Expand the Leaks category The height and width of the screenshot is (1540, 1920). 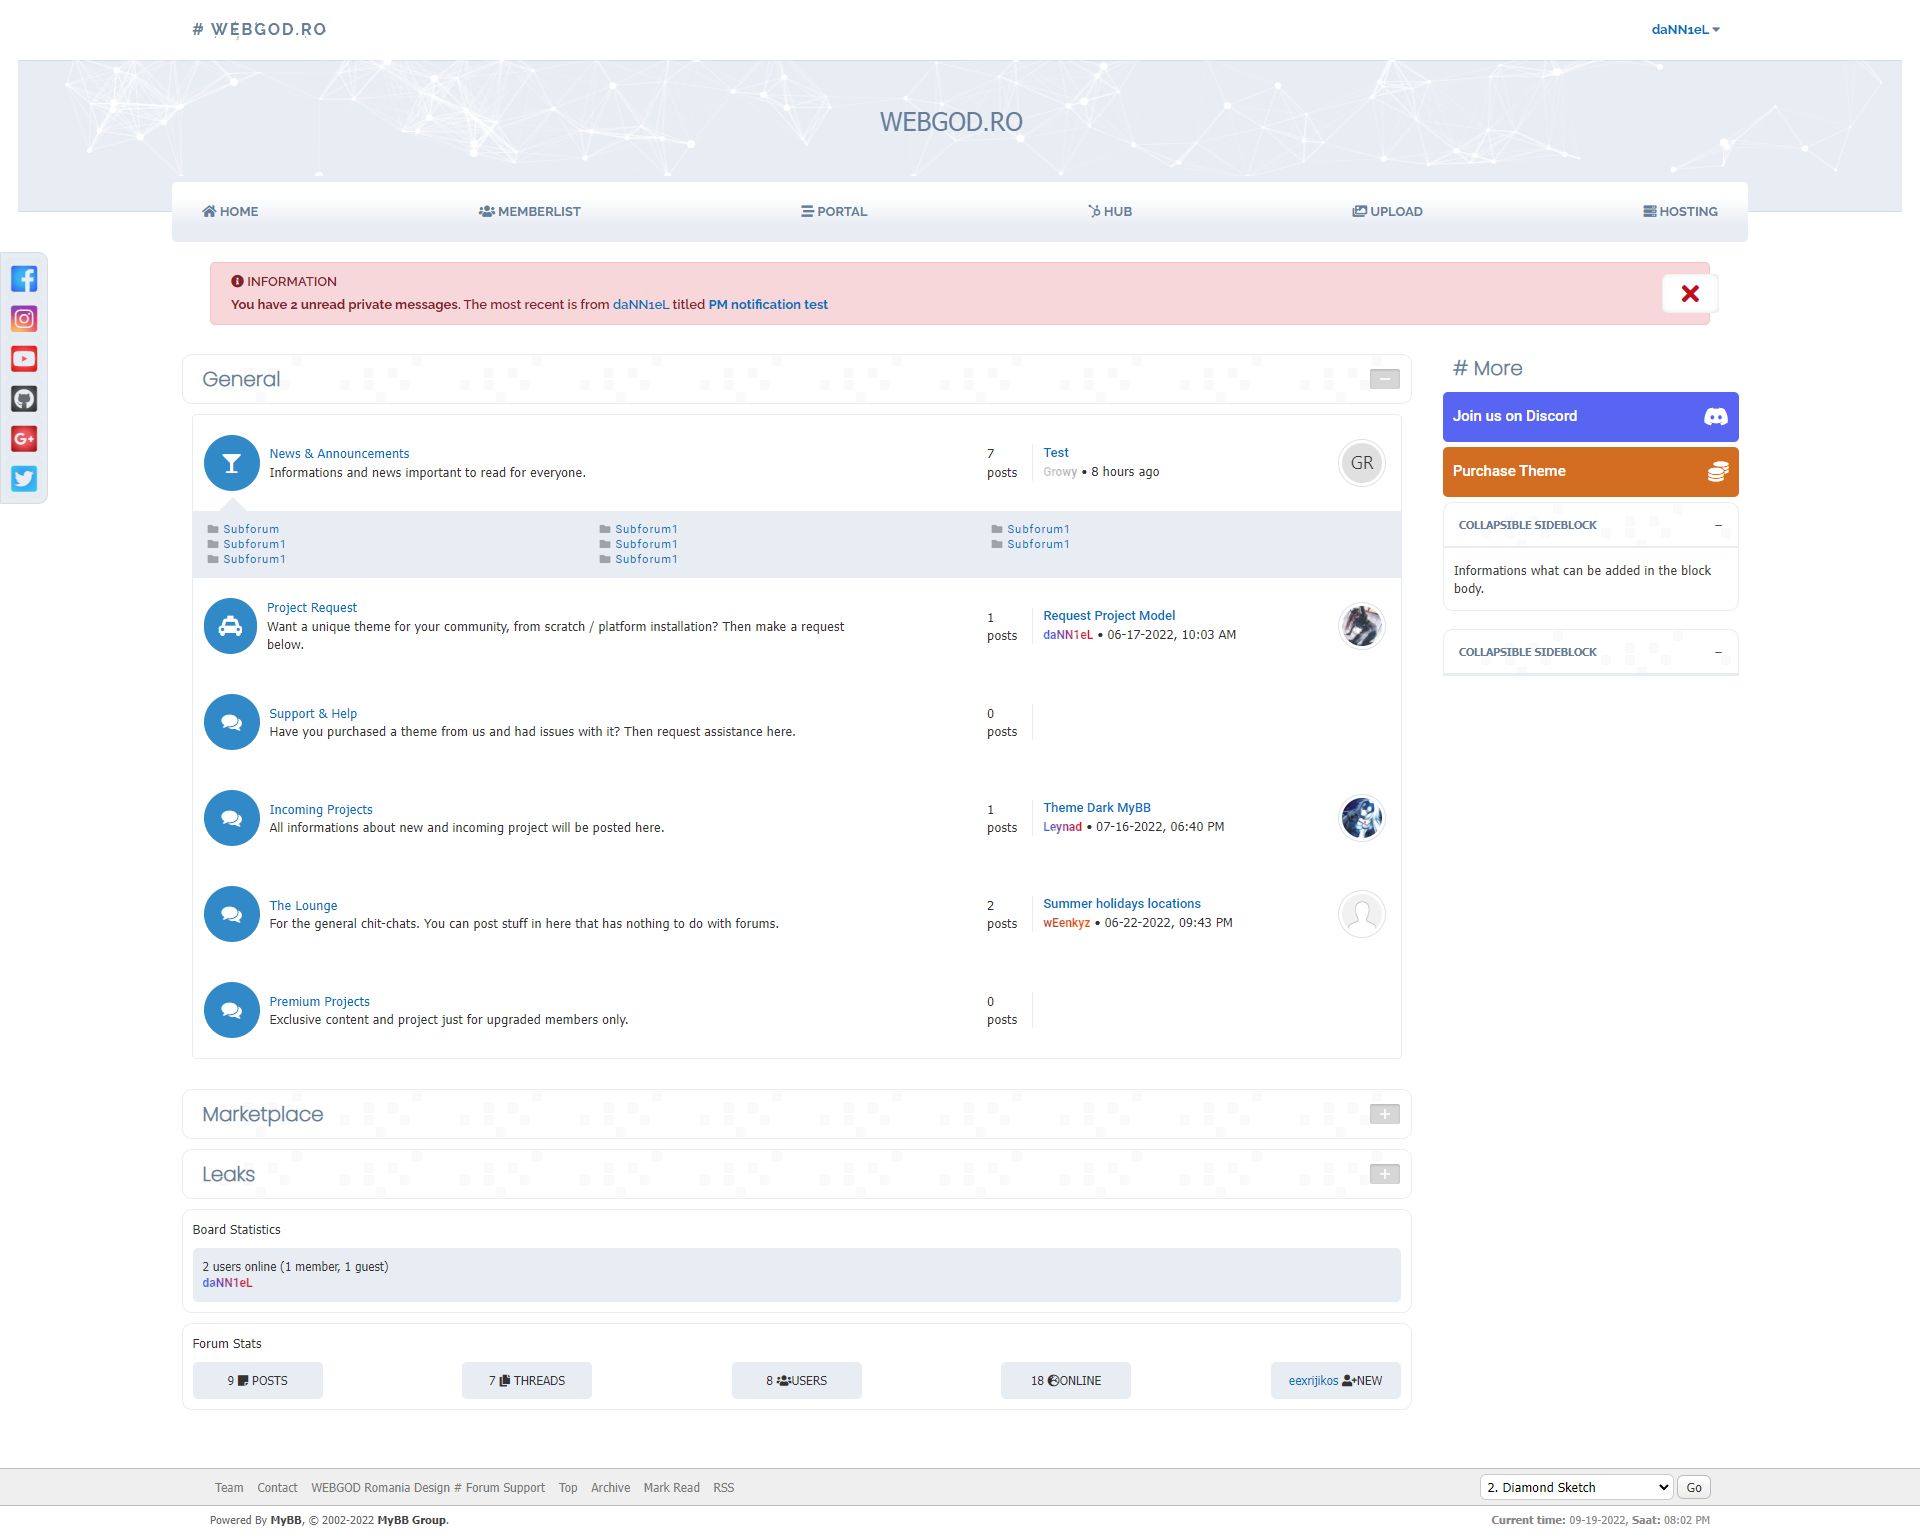click(x=1384, y=1174)
